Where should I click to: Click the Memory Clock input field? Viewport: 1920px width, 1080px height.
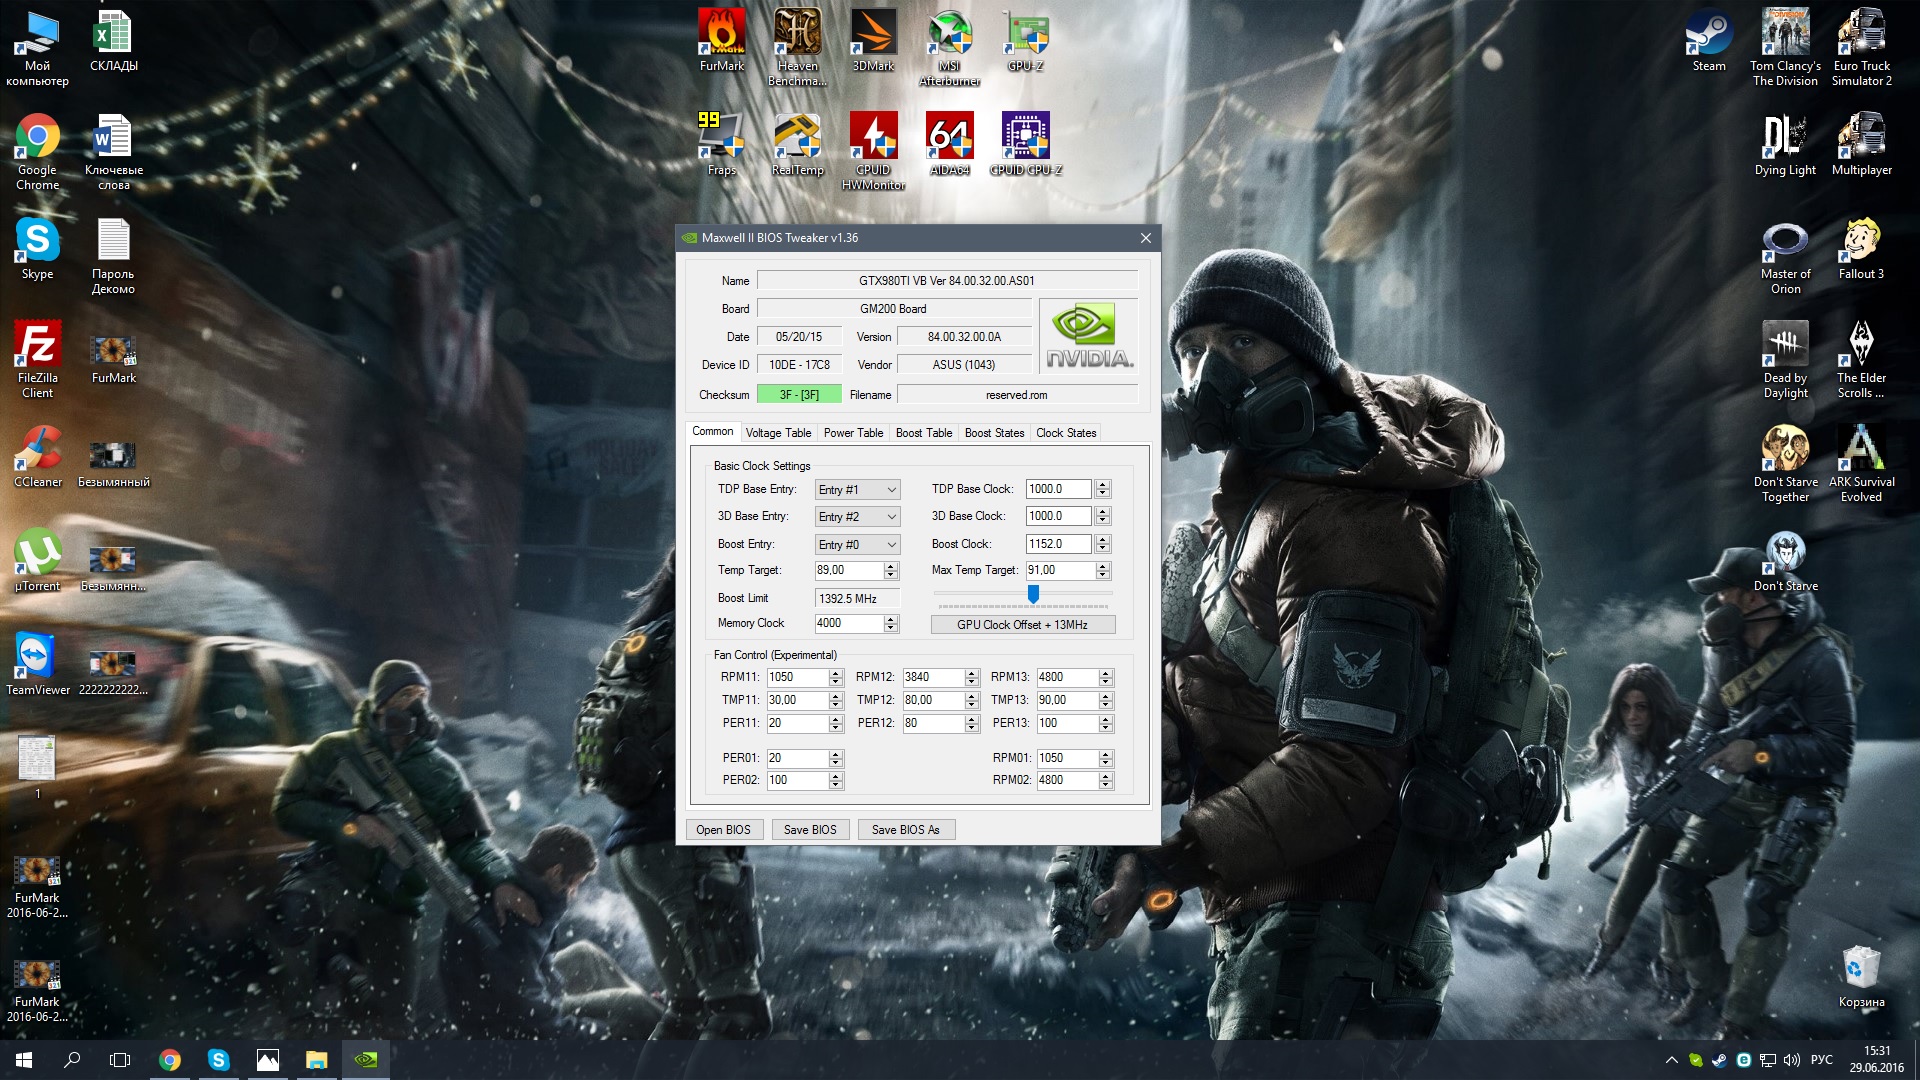(848, 623)
